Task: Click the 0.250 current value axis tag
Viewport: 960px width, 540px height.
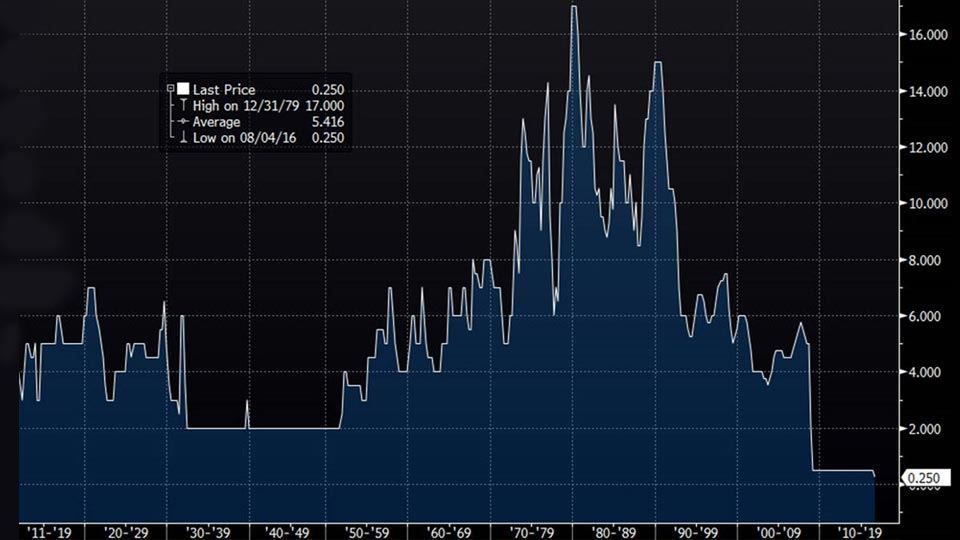Action: (x=924, y=478)
